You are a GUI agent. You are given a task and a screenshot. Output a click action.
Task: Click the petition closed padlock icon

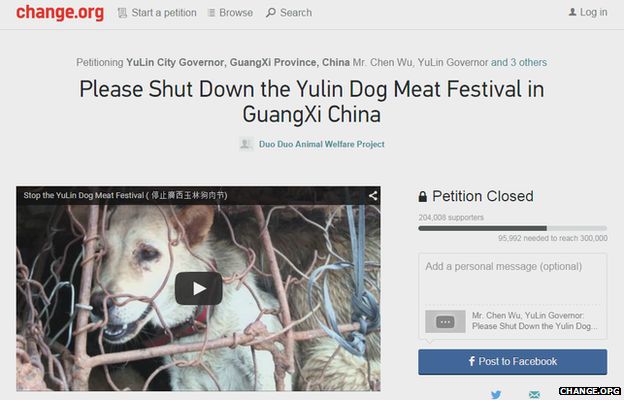pos(423,196)
